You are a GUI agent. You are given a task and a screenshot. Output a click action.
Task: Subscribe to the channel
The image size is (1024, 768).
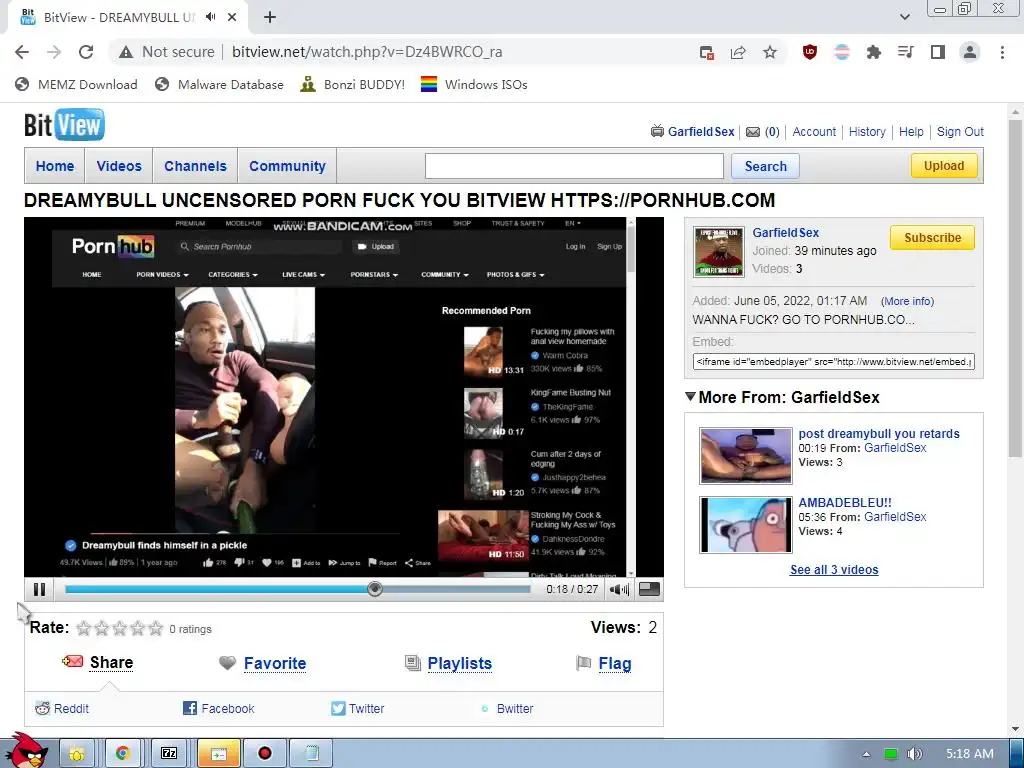tap(932, 238)
